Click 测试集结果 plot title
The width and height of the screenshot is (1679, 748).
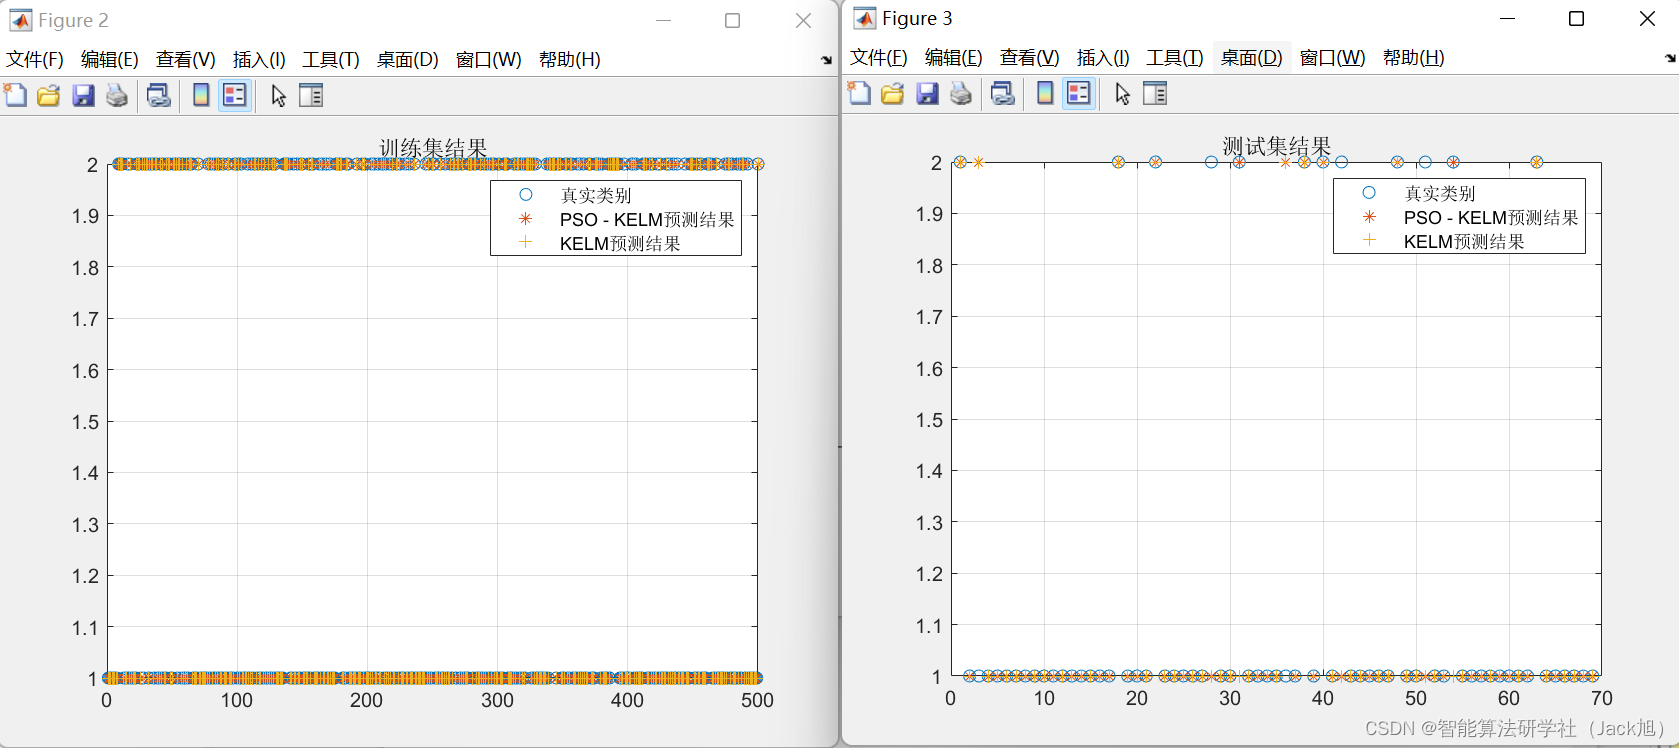click(x=1277, y=145)
